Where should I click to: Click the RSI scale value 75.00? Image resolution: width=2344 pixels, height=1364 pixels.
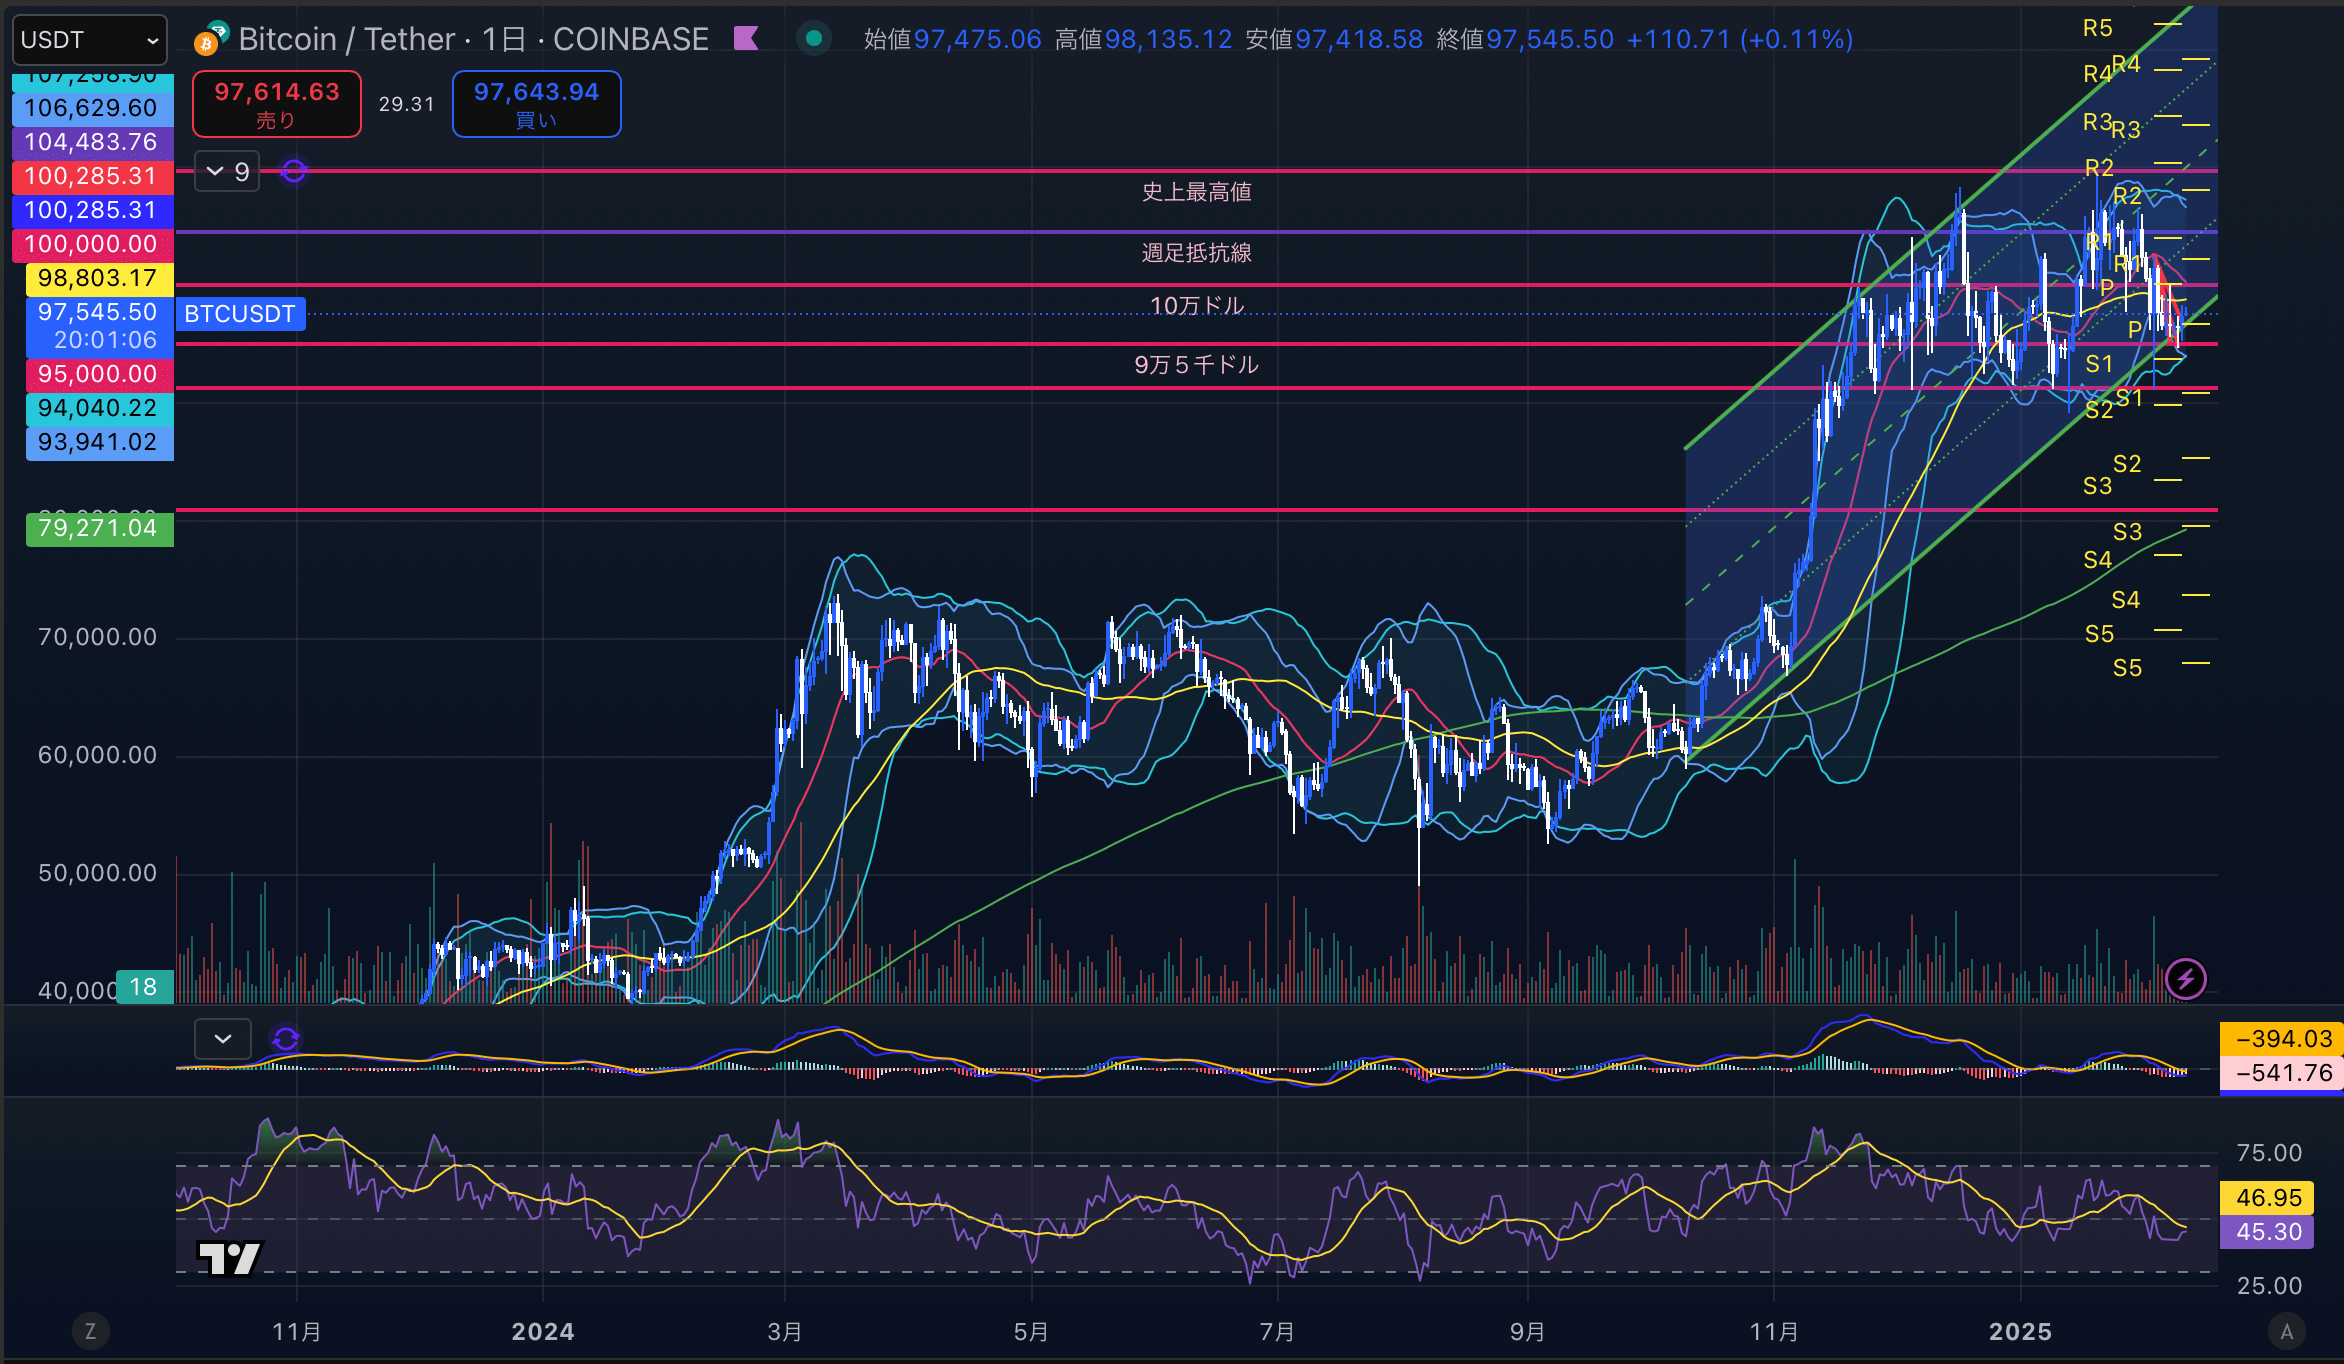2269,1153
